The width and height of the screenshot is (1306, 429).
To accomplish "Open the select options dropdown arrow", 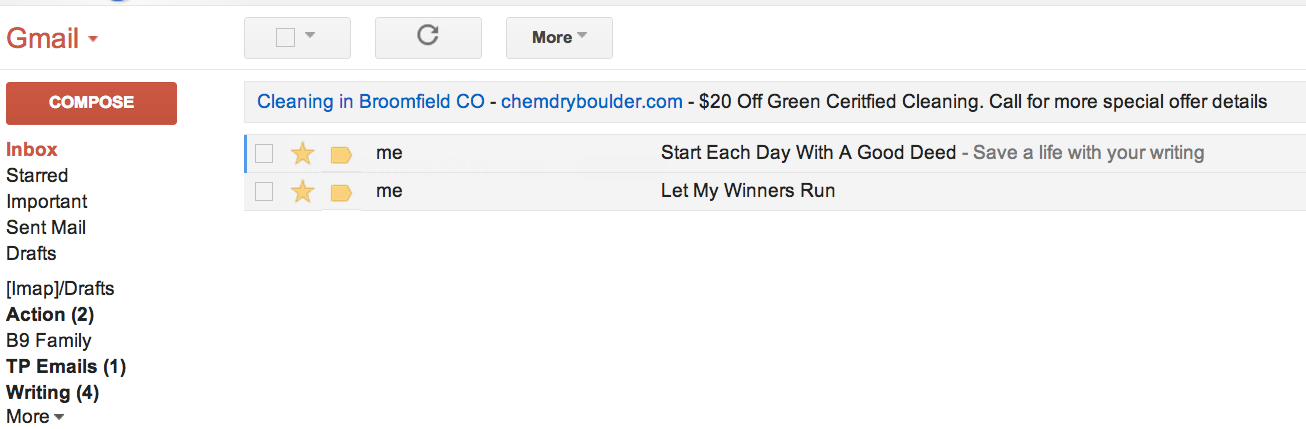I will [x=310, y=37].
